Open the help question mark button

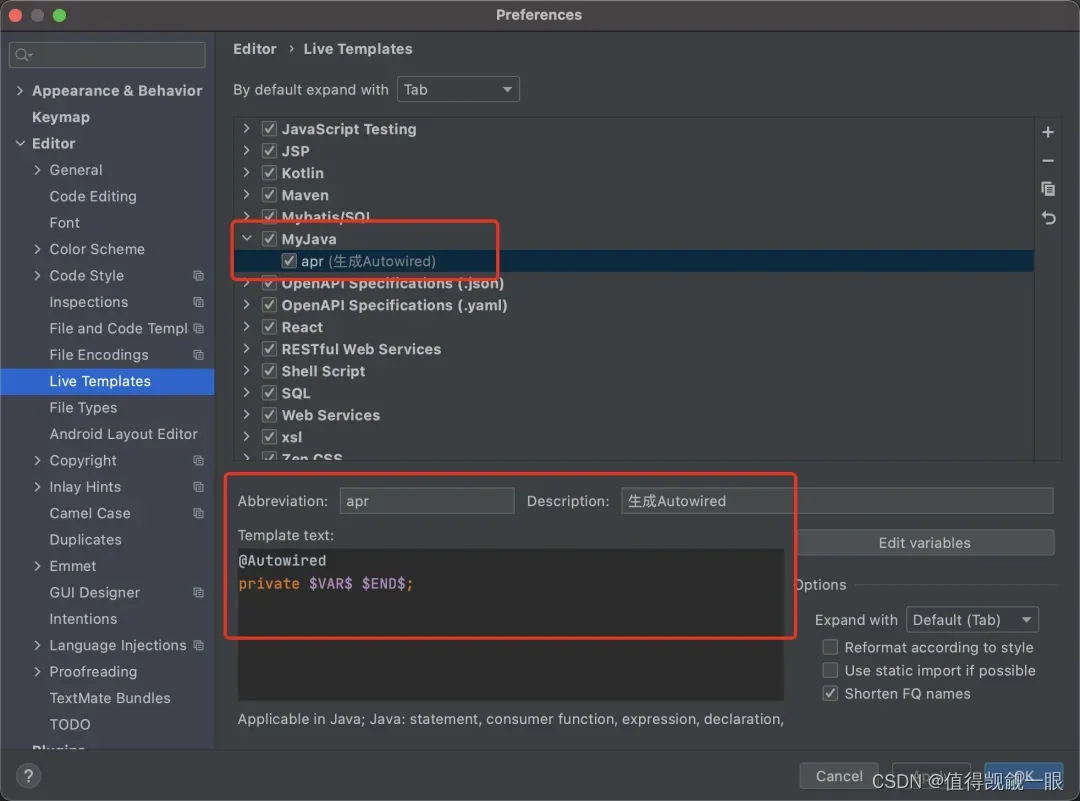click(x=28, y=776)
